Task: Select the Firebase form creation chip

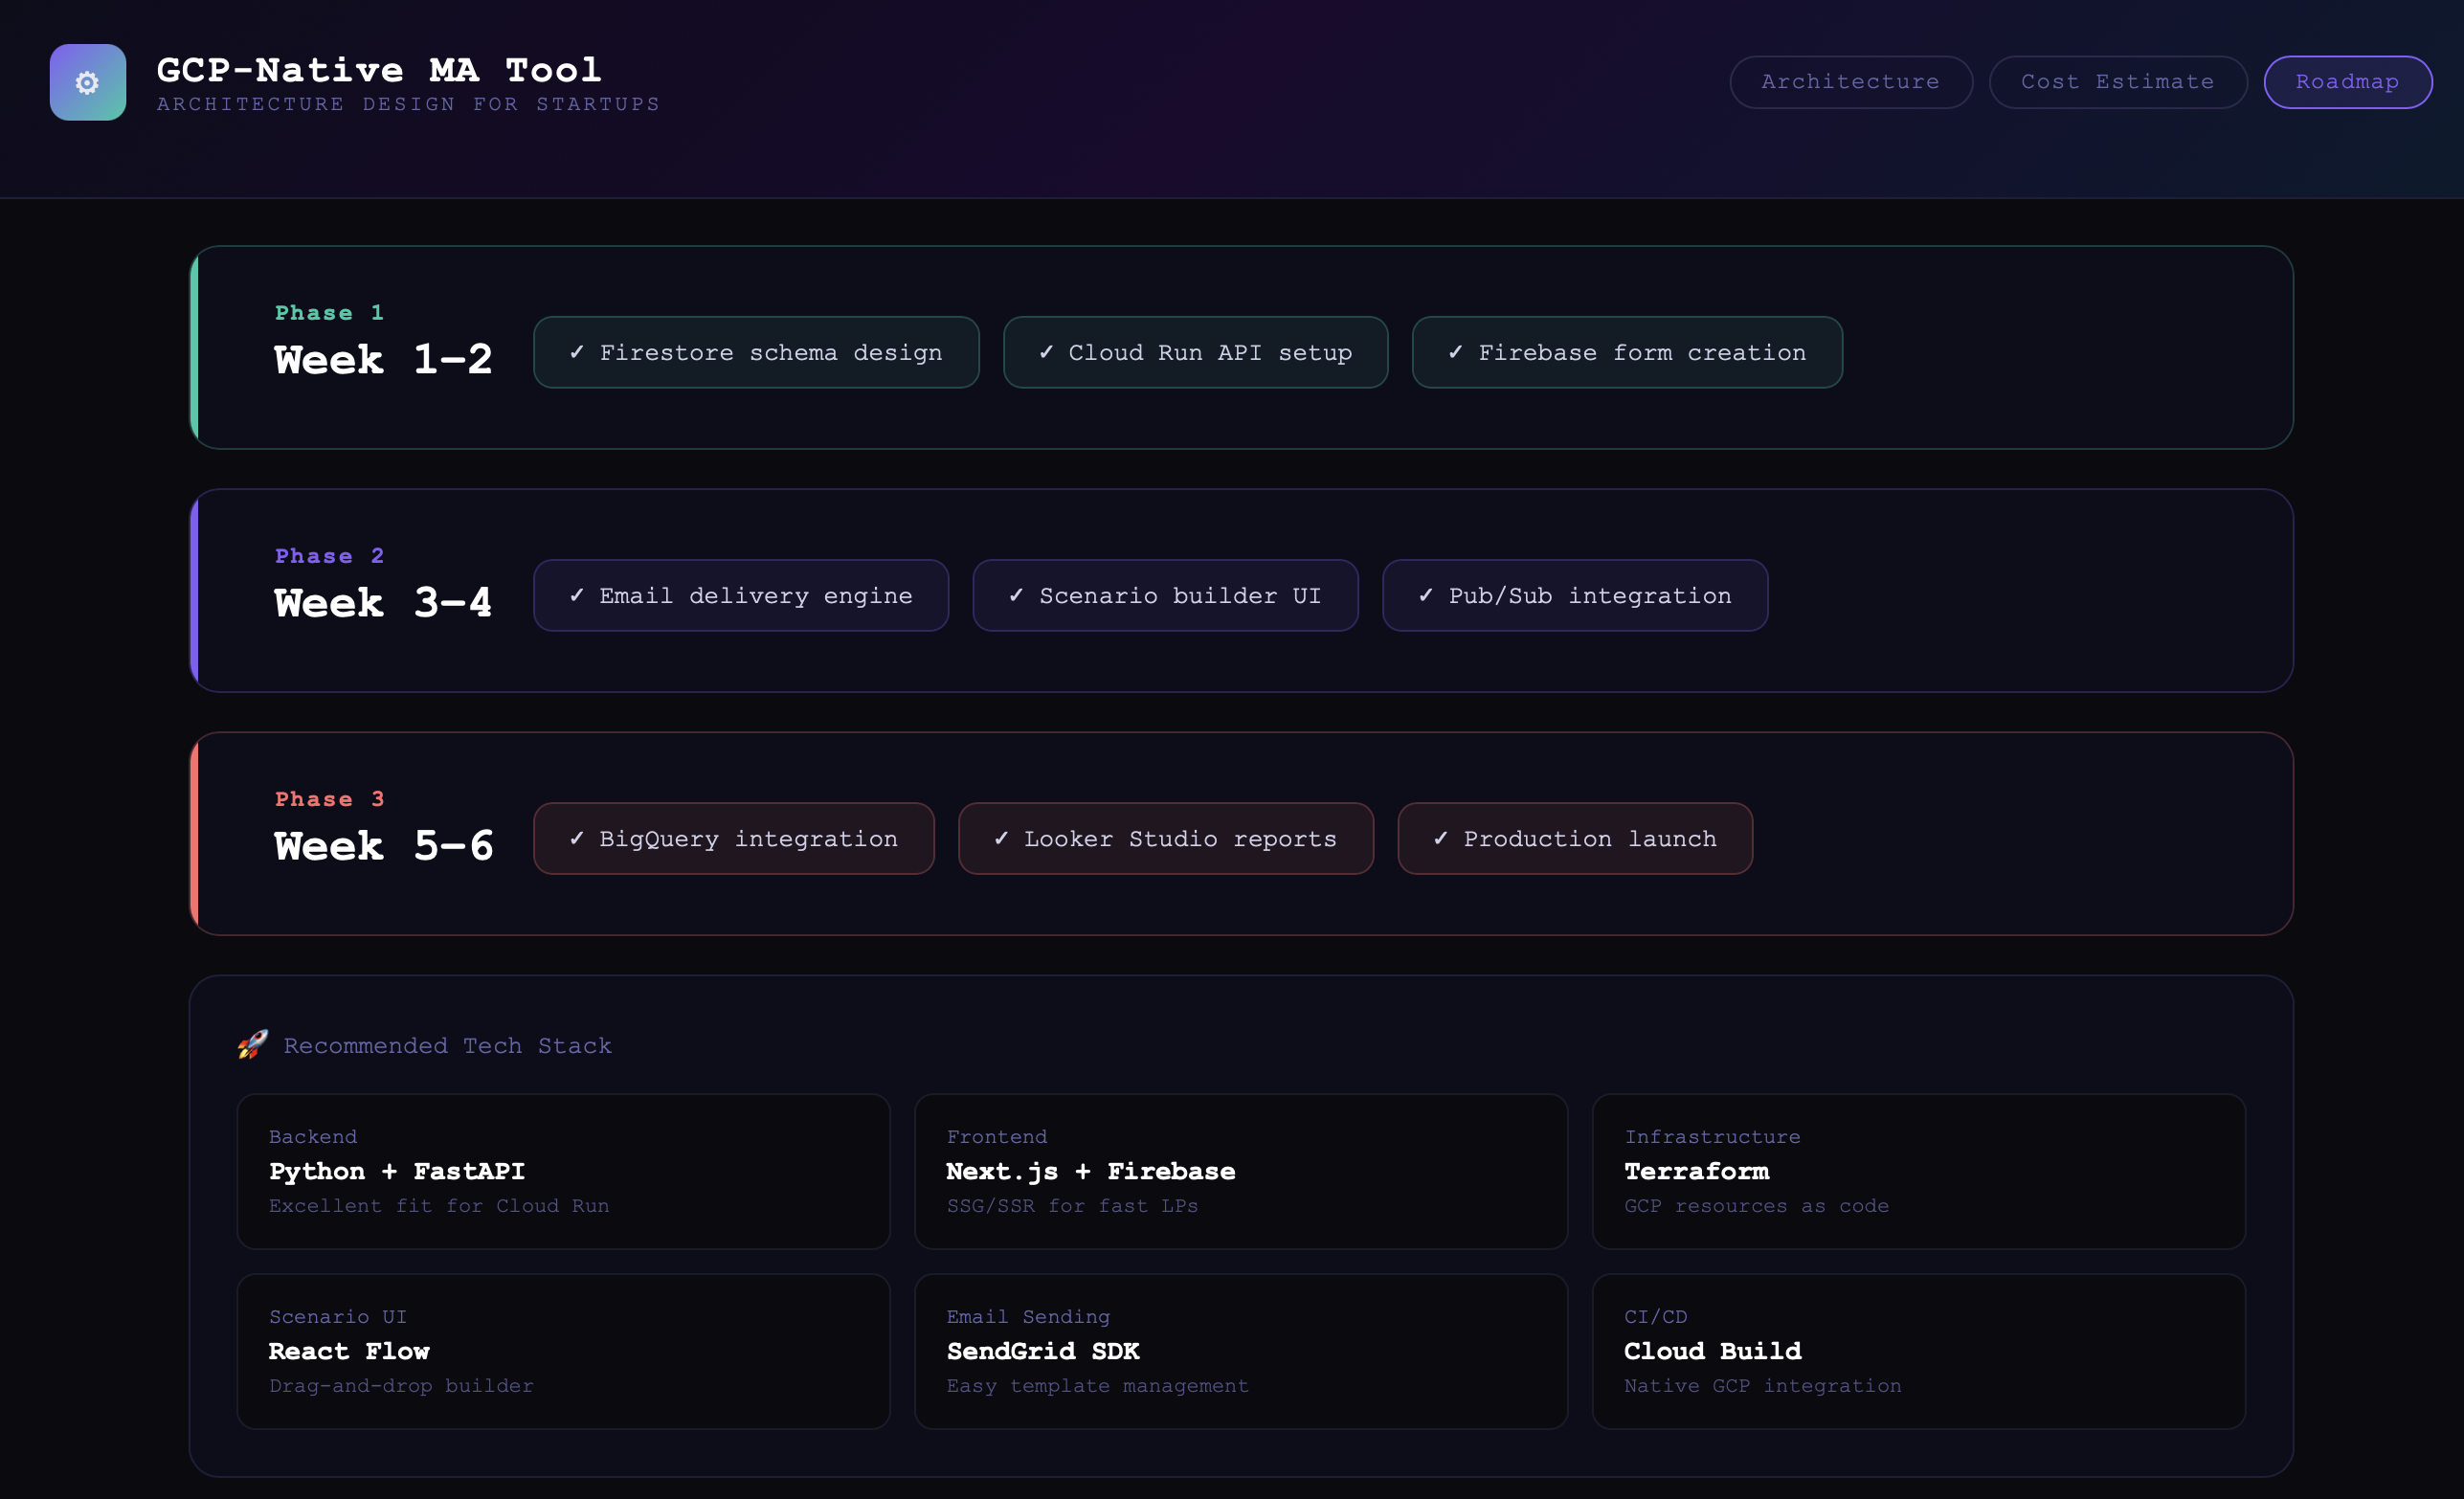Action: click(1626, 352)
